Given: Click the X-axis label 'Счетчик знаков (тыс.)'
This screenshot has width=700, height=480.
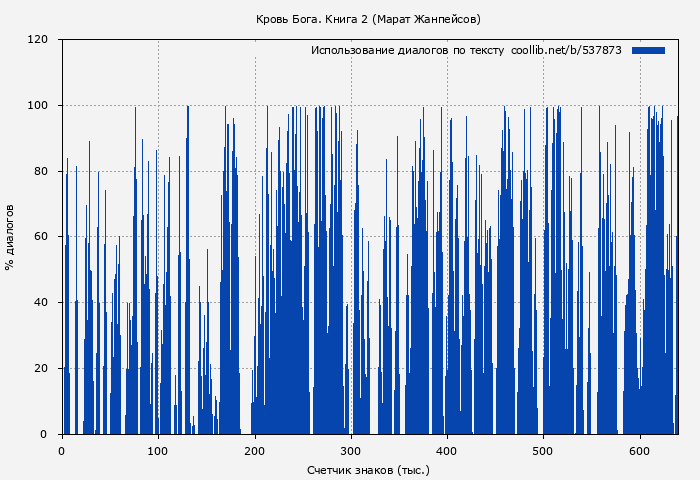Looking at the screenshot, I should point(368,469).
